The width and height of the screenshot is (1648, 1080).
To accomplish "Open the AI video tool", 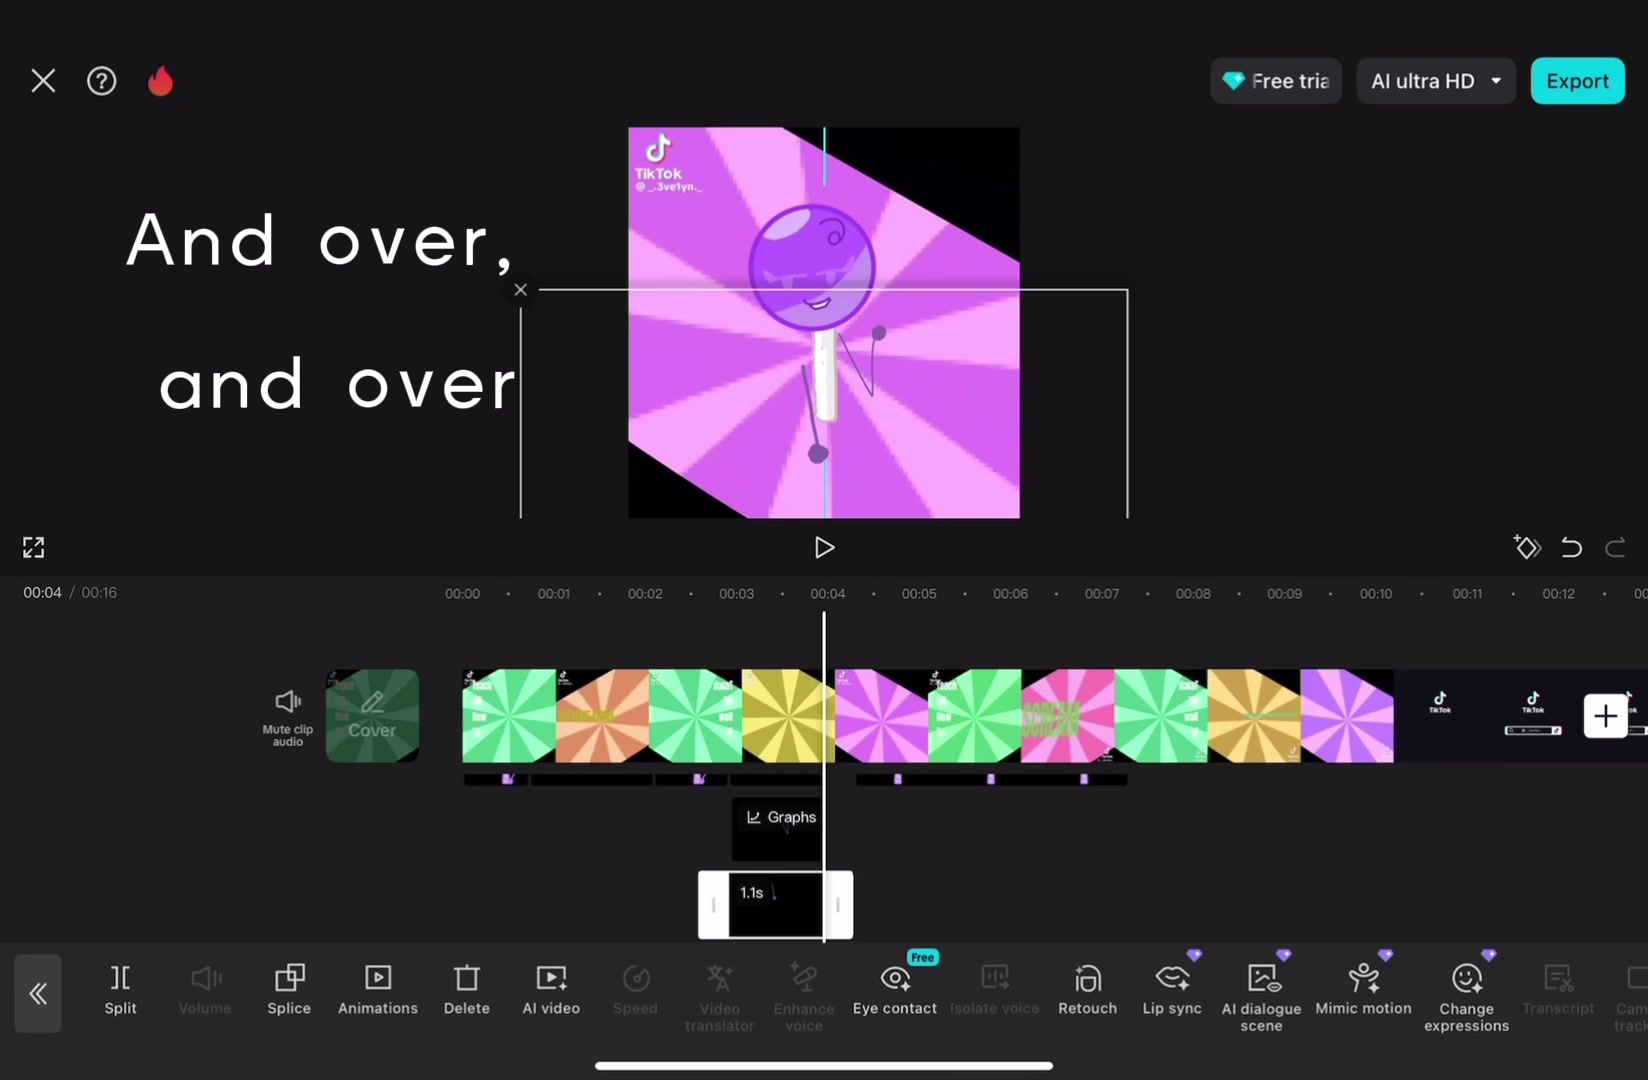I will pyautogui.click(x=551, y=990).
